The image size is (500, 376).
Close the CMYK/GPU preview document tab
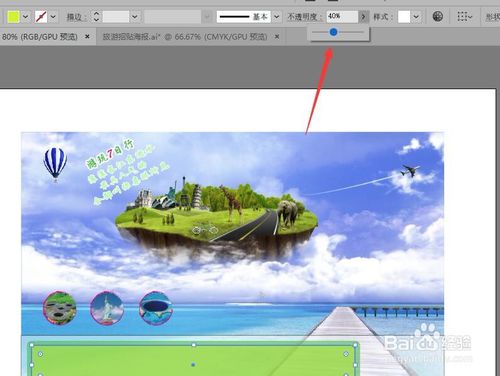coord(277,37)
